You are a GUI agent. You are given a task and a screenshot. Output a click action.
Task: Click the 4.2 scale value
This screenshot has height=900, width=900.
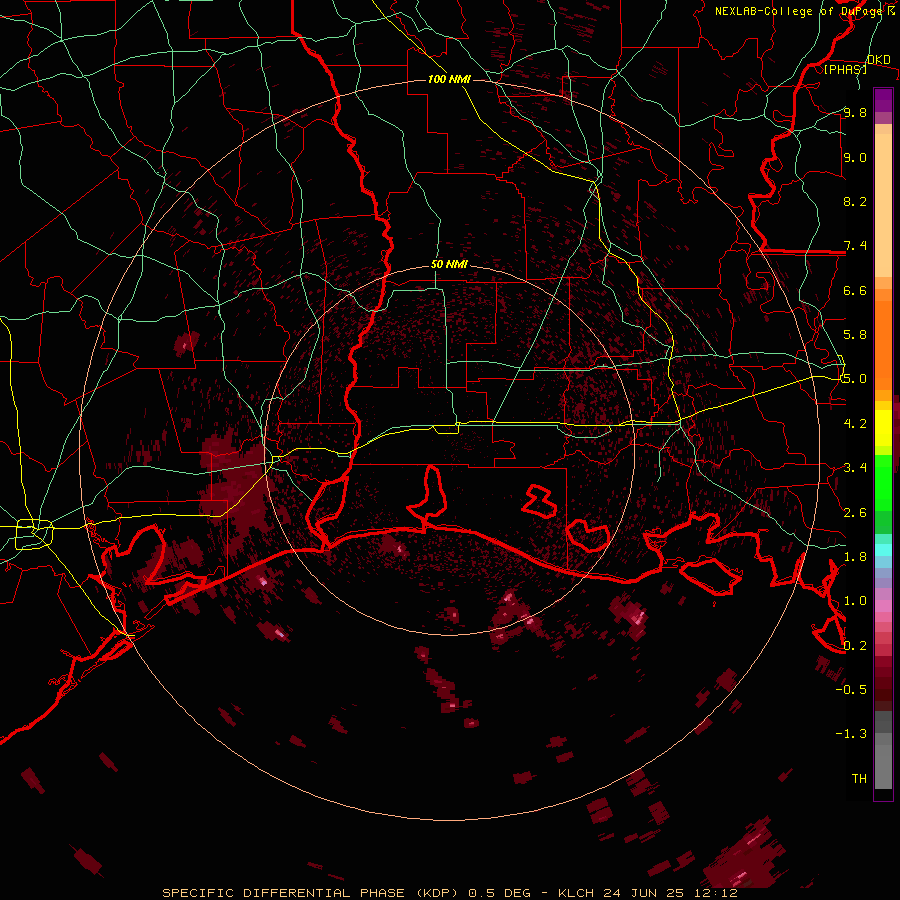(x=855, y=424)
